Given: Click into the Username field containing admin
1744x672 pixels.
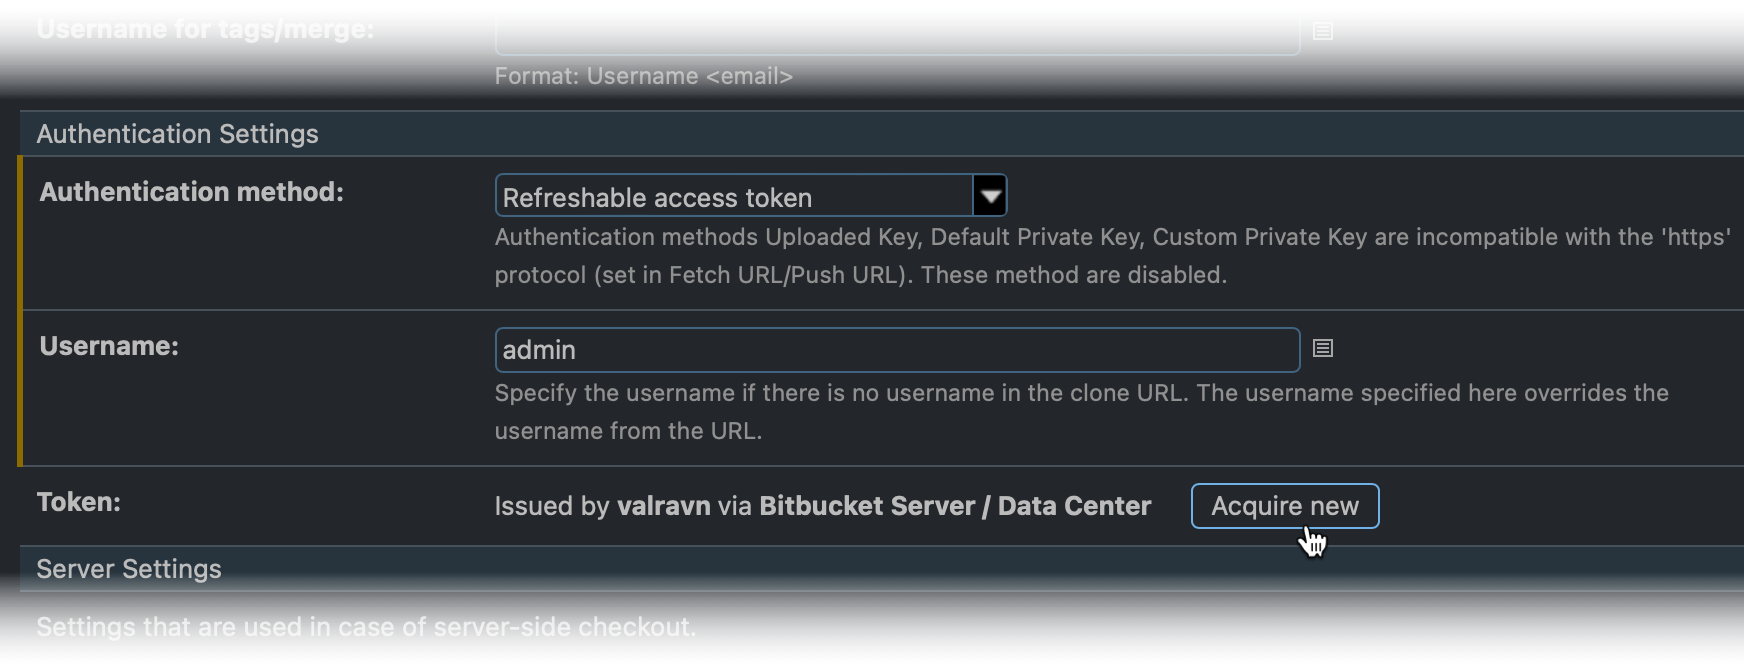Looking at the screenshot, I should [897, 350].
